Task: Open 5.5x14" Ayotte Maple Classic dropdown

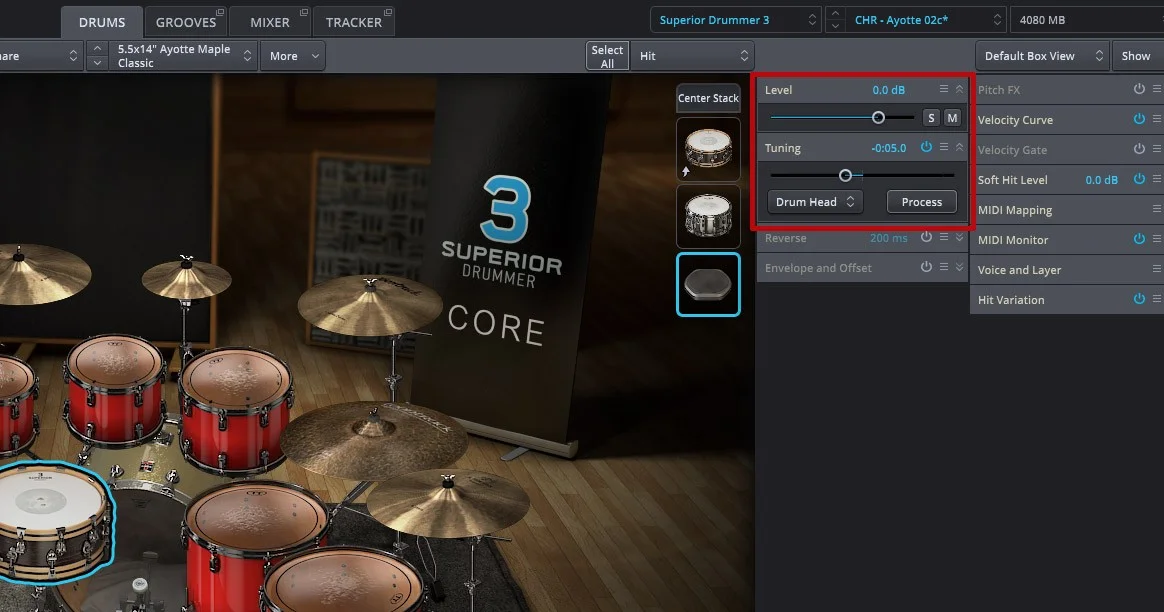Action: [183, 56]
